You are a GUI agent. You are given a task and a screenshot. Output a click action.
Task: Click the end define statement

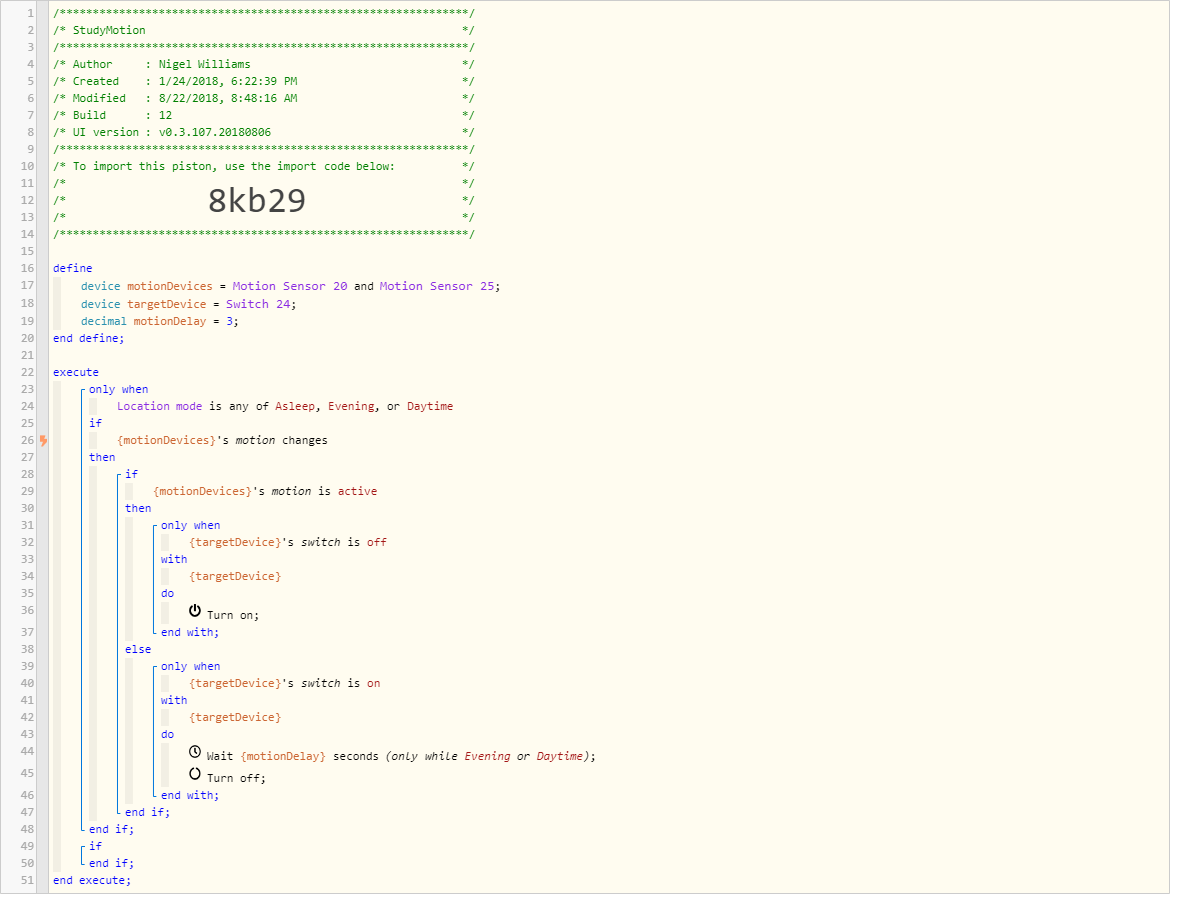tap(89, 340)
